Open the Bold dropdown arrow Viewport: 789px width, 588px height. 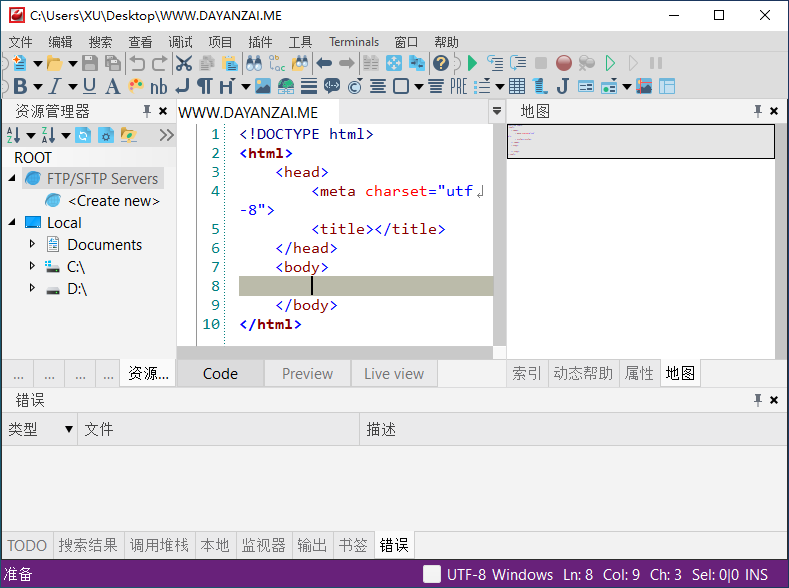(x=38, y=87)
